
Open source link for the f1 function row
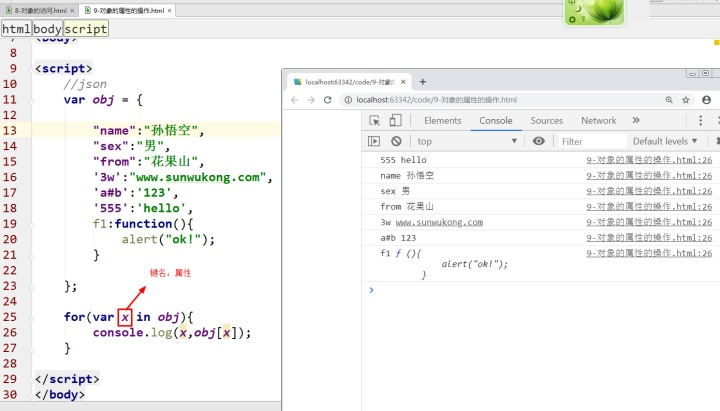click(x=649, y=253)
